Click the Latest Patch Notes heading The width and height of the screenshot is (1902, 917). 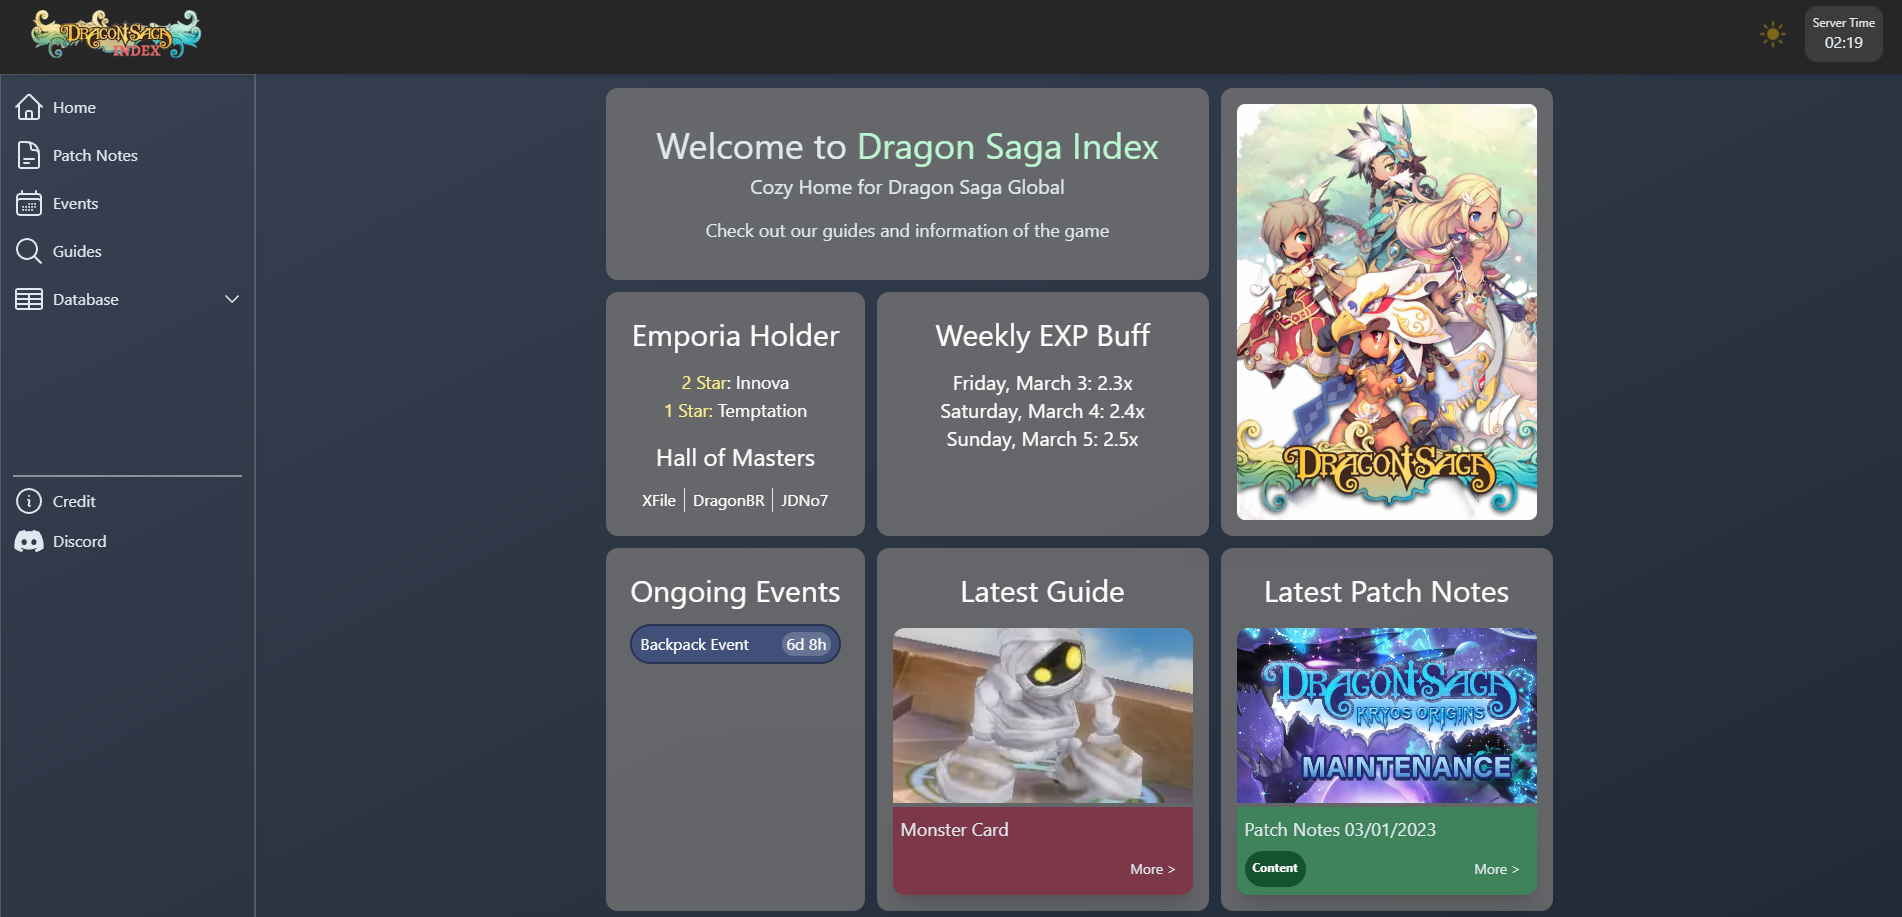pos(1386,592)
